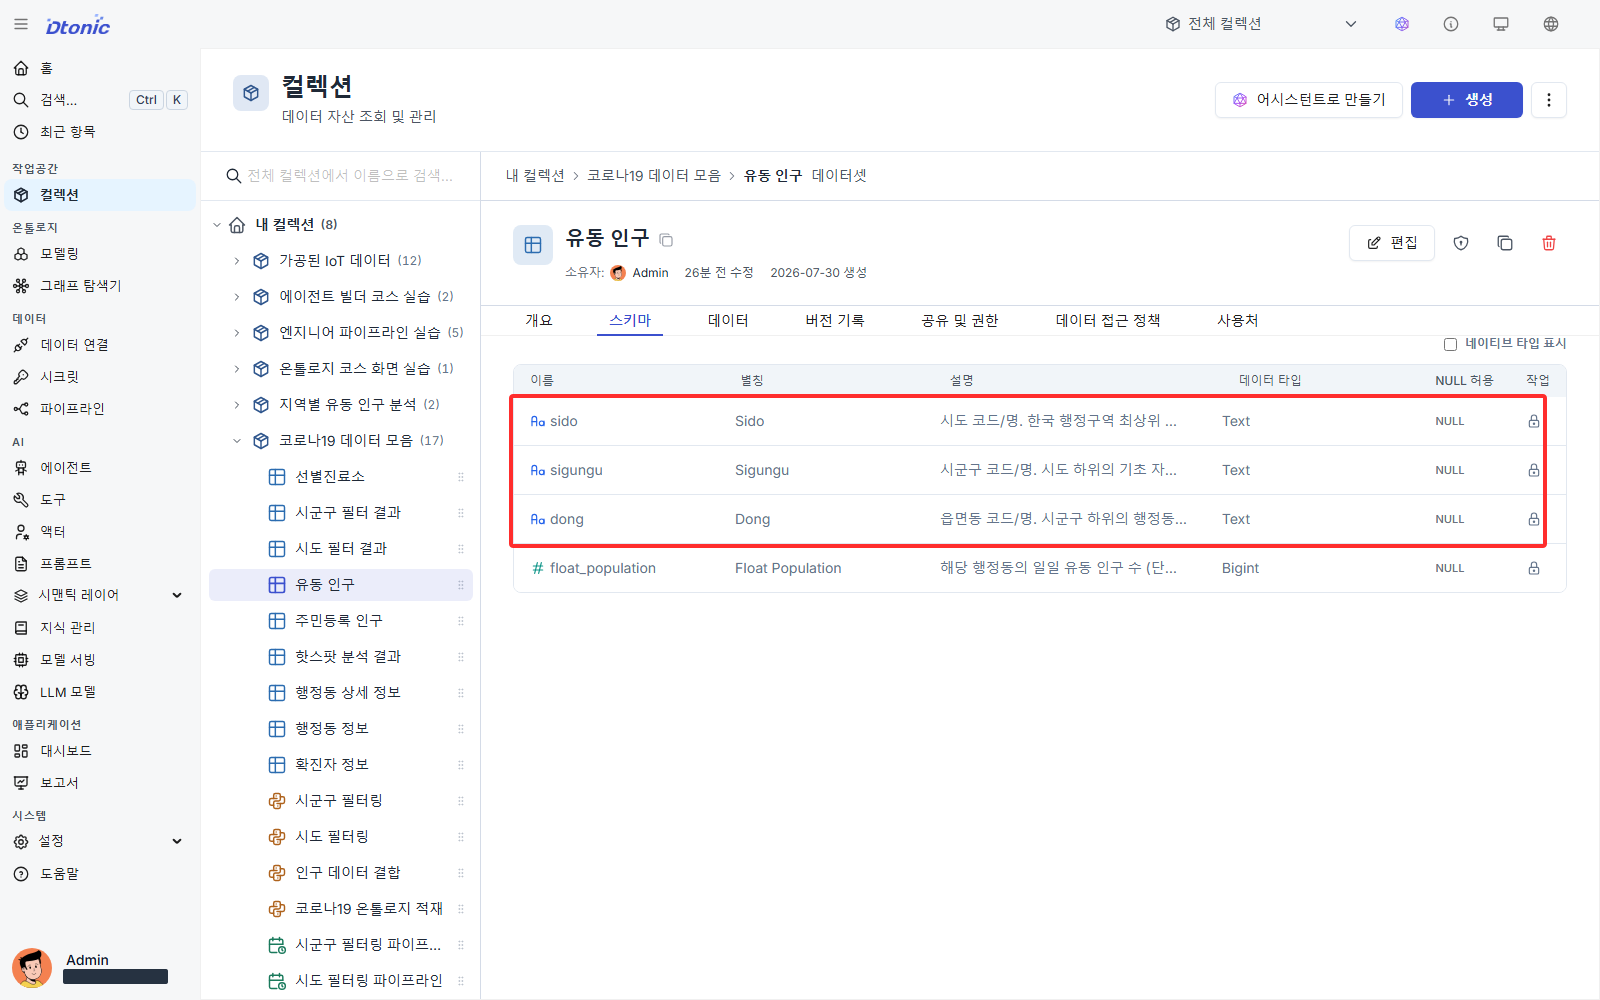The image size is (1600, 1000).
Task: Delete dataset using red trash icon
Action: pos(1549,243)
